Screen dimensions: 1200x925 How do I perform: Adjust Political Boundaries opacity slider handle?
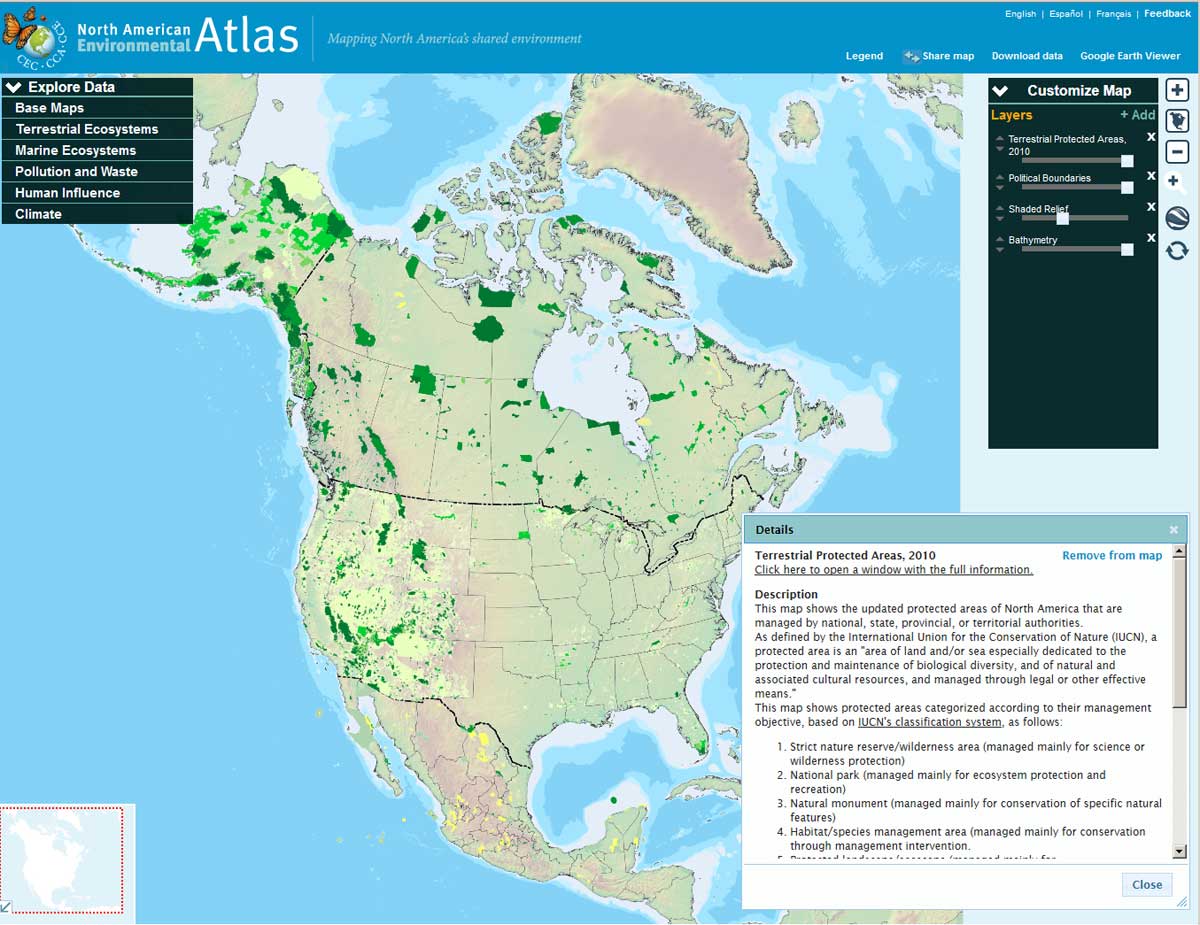[1127, 187]
